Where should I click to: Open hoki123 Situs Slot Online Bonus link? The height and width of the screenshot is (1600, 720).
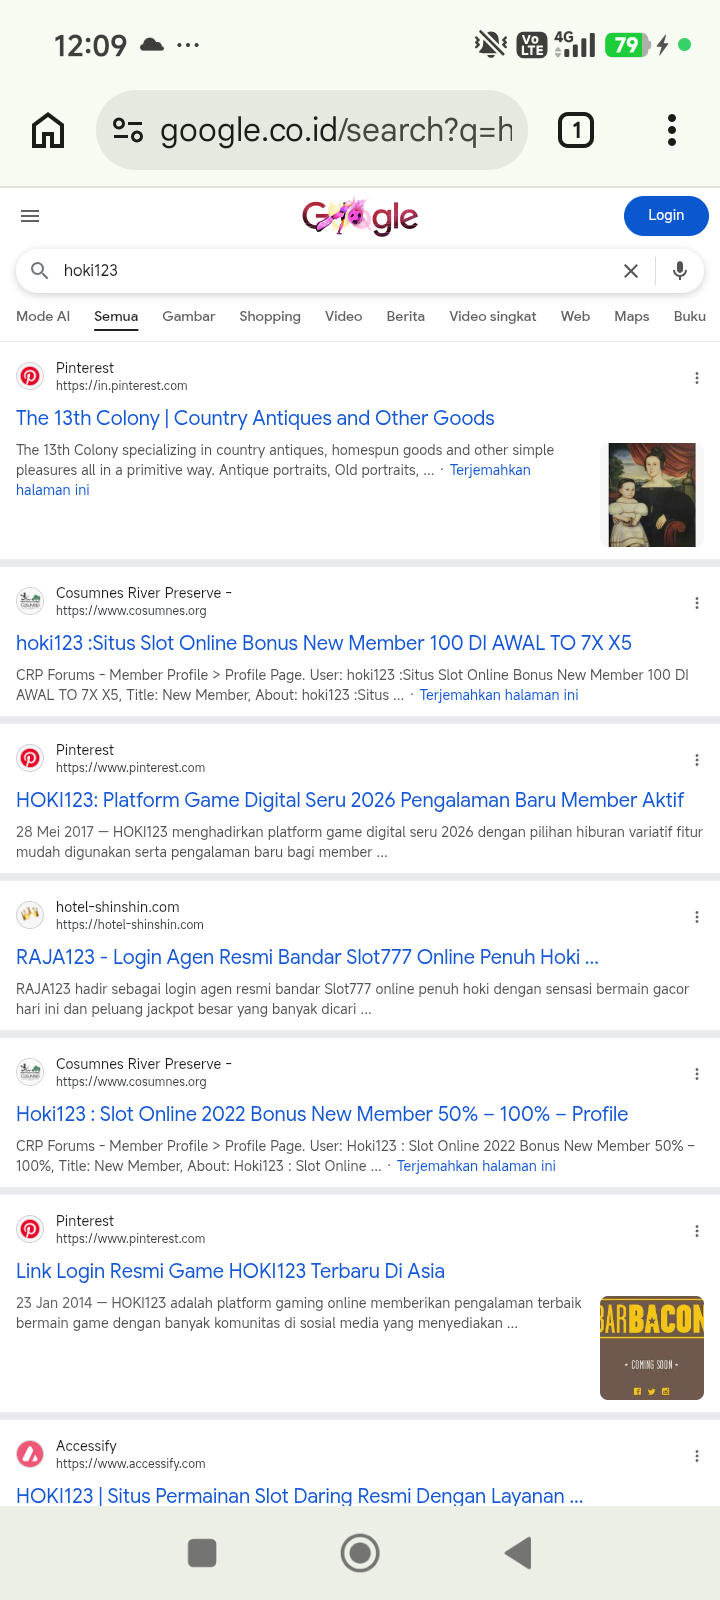pos(324,643)
